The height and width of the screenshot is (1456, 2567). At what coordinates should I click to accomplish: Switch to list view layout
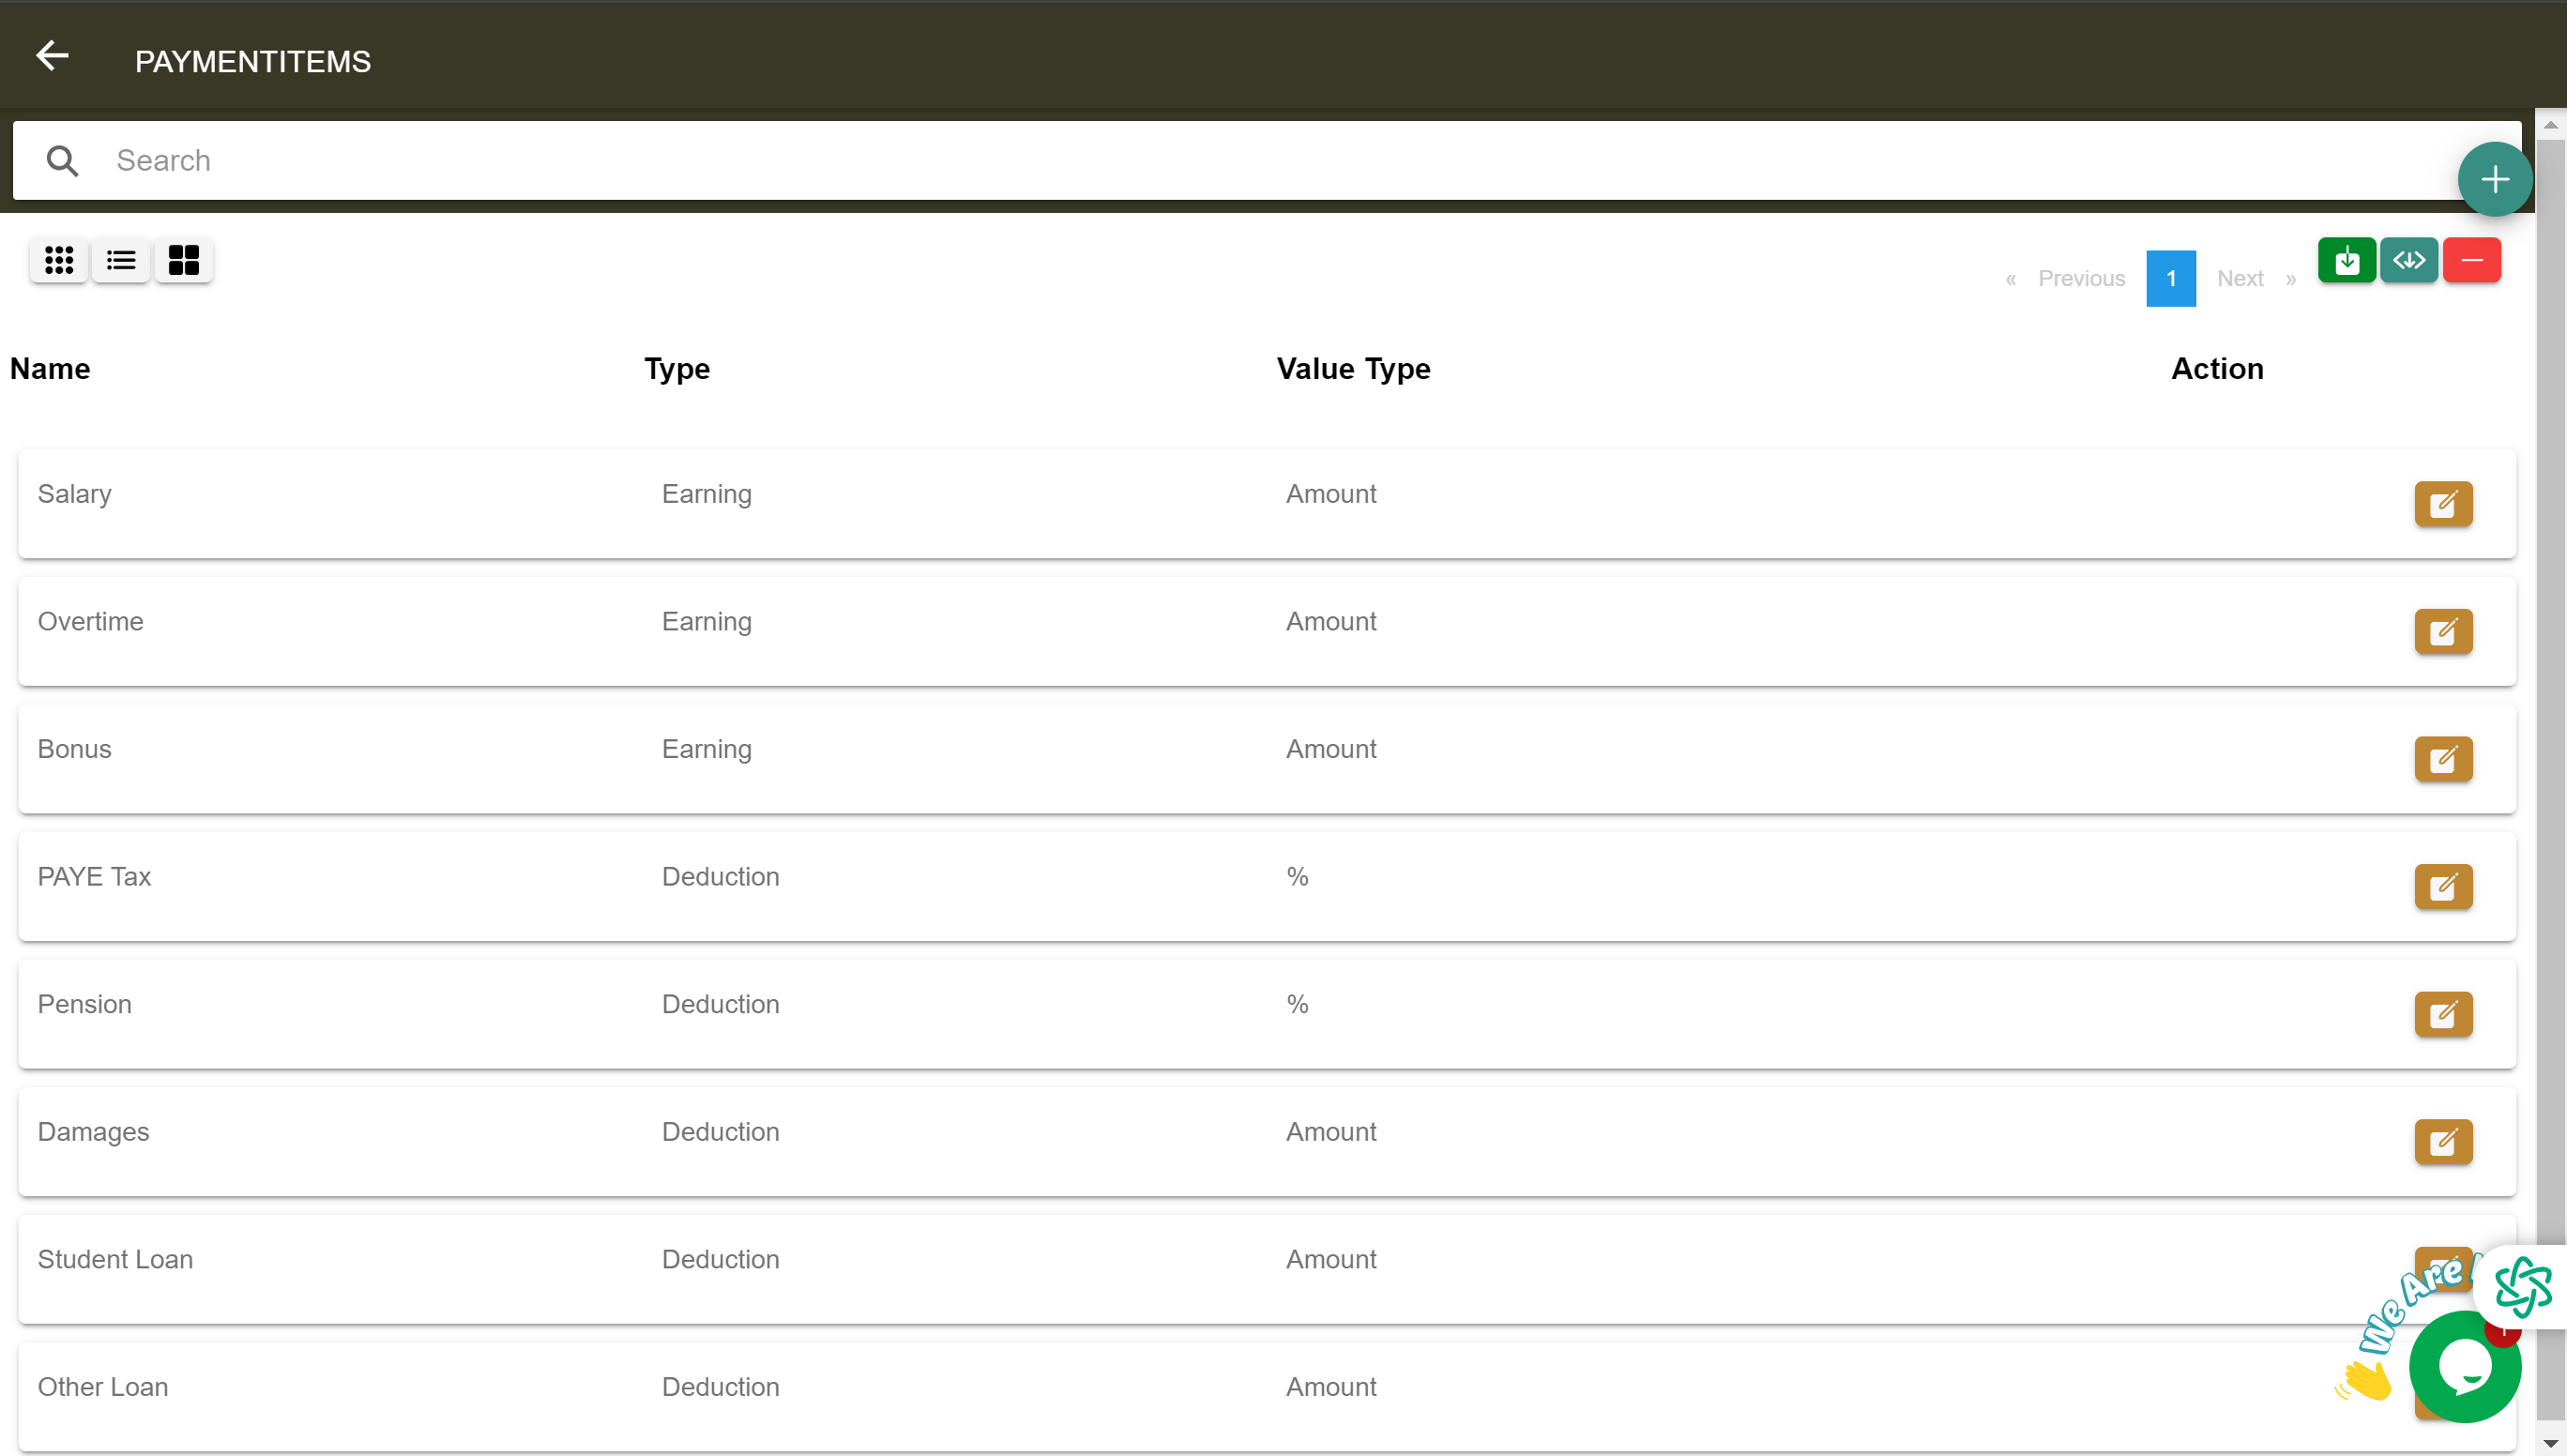click(121, 261)
